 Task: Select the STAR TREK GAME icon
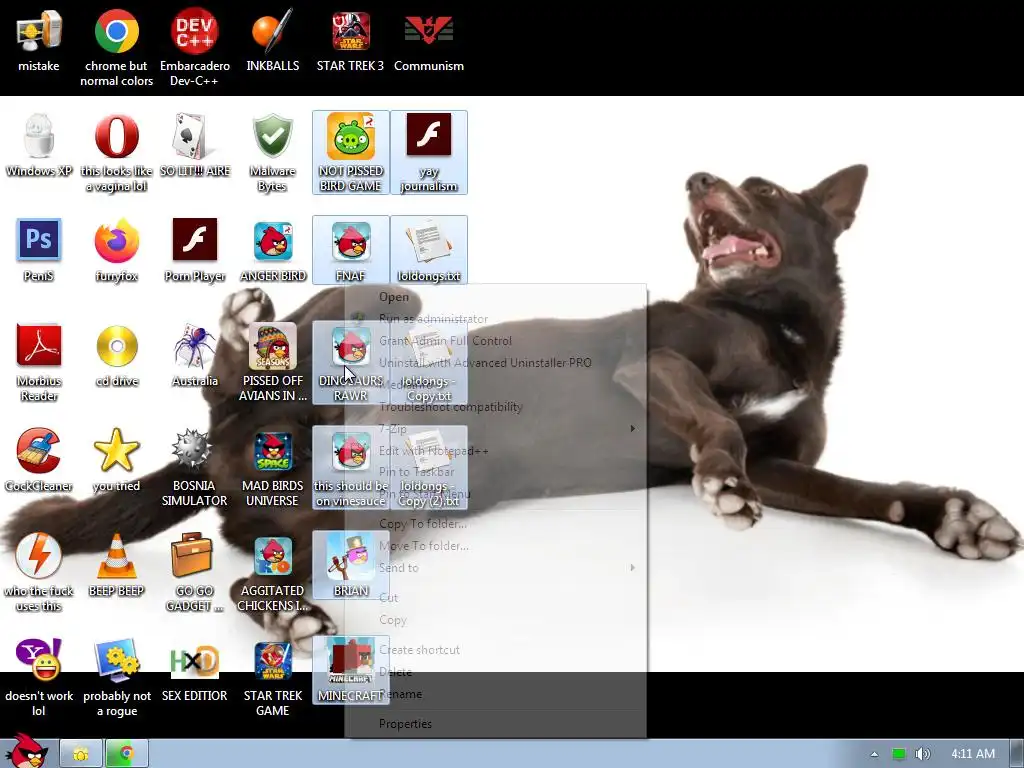tap(272, 677)
